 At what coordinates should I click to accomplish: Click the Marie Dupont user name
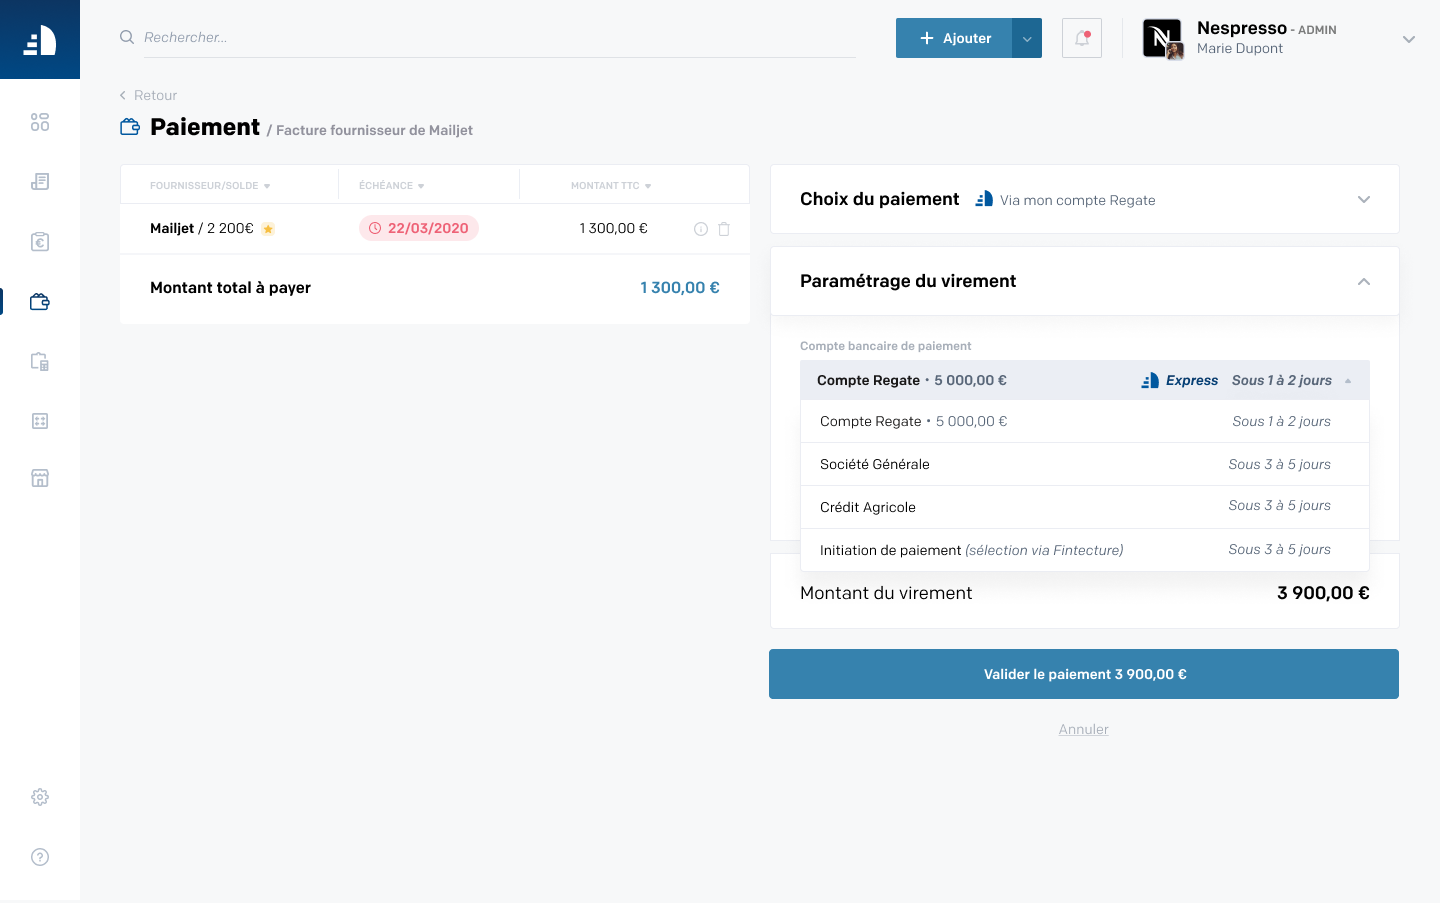click(x=1240, y=48)
